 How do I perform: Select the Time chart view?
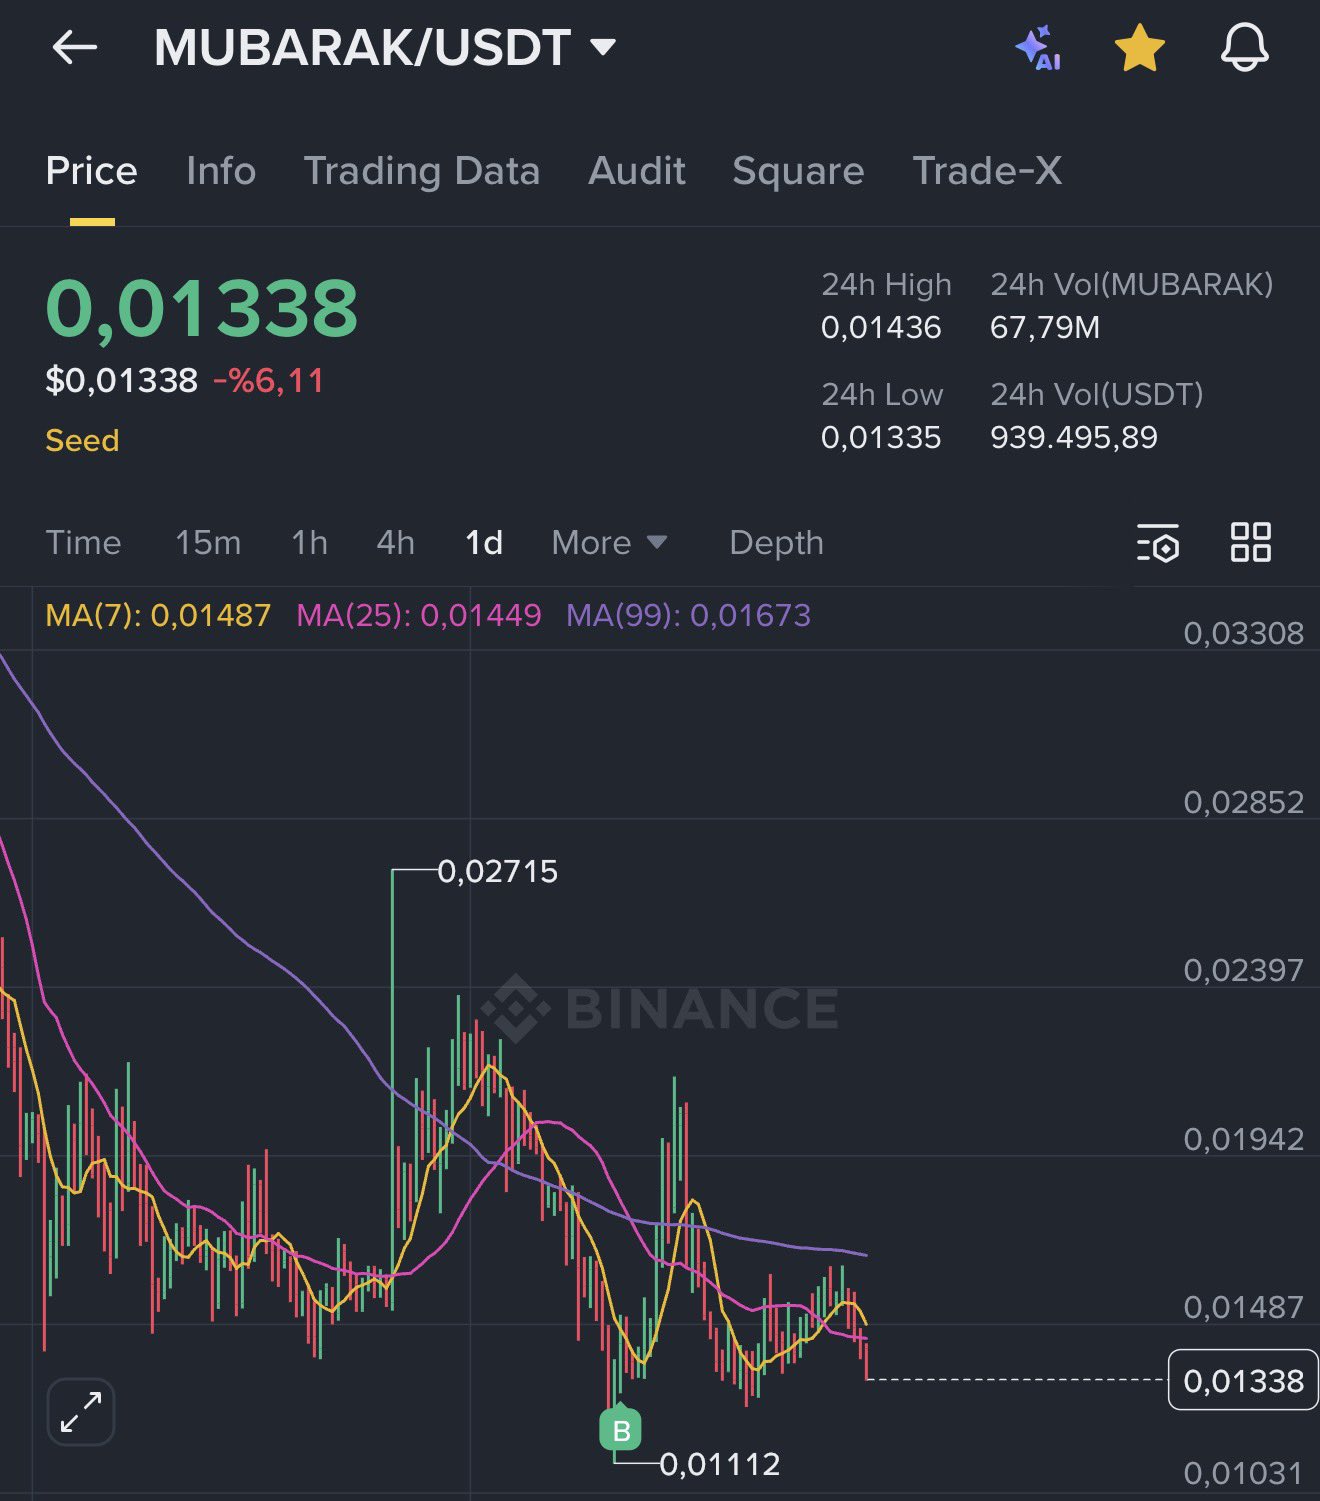84,542
